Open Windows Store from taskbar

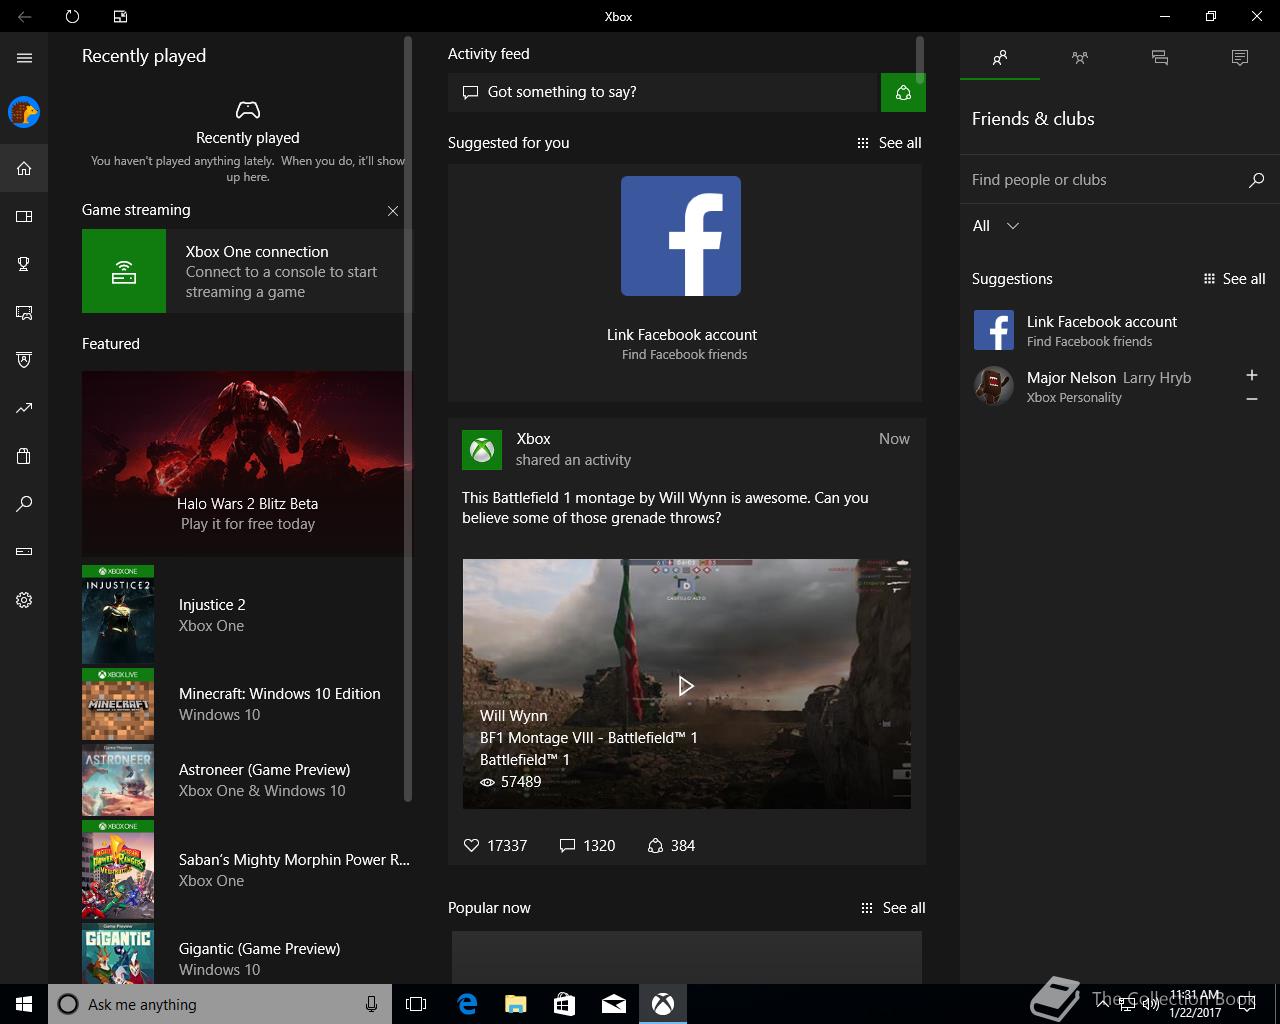565,1004
